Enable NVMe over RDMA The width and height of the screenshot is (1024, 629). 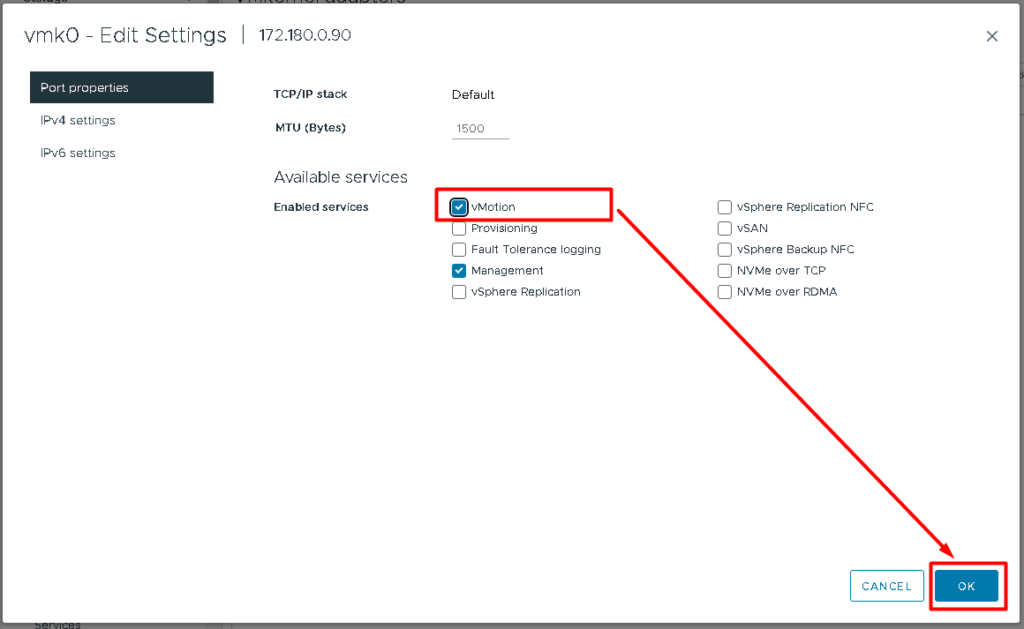(x=724, y=291)
